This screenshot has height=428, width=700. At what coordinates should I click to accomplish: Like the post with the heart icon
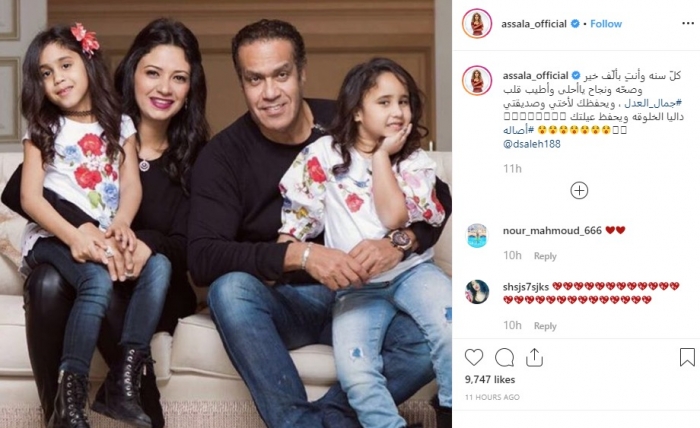[474, 357]
